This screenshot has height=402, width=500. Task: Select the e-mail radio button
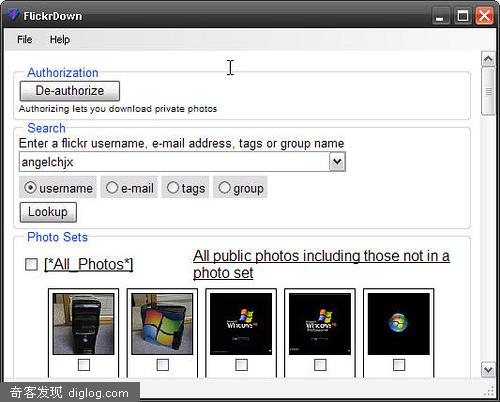point(112,187)
